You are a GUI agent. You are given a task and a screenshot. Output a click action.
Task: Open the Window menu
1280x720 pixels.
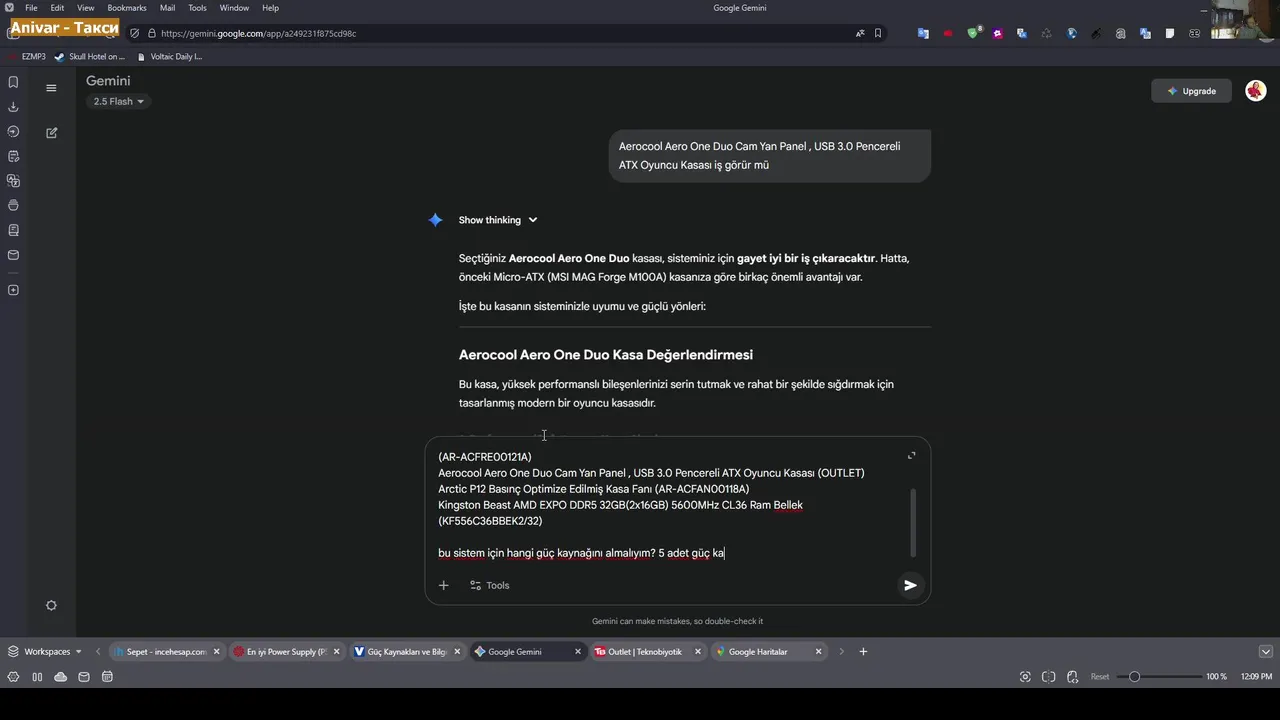coord(234,8)
